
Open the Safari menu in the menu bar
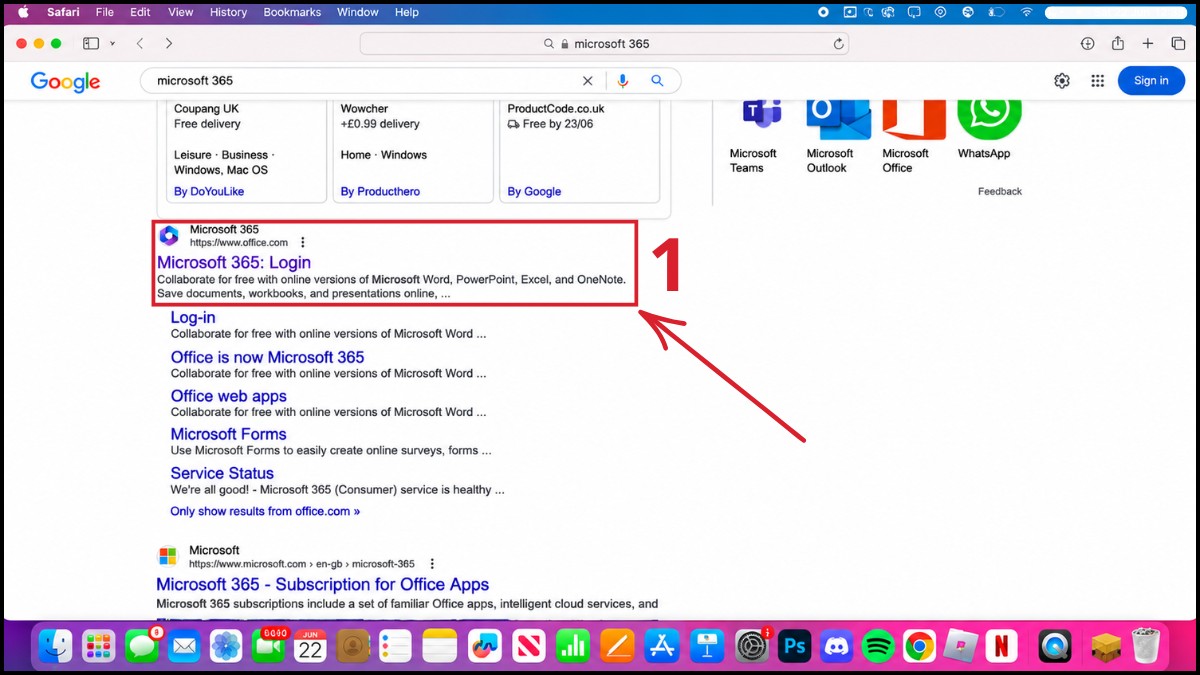(x=64, y=12)
